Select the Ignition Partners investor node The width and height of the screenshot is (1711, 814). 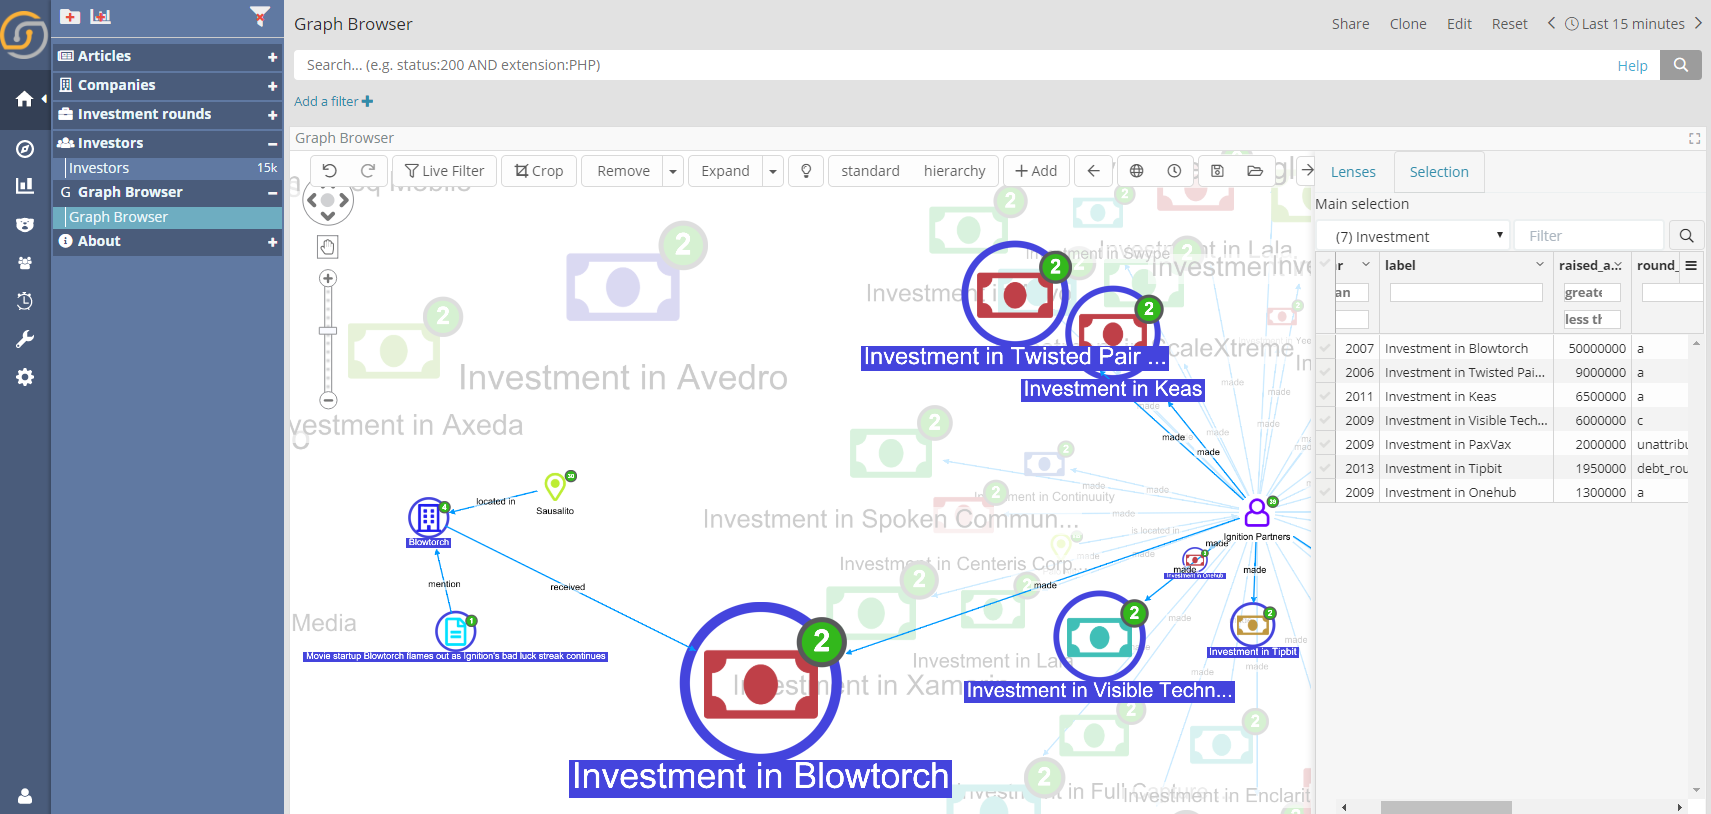pyautogui.click(x=1257, y=513)
